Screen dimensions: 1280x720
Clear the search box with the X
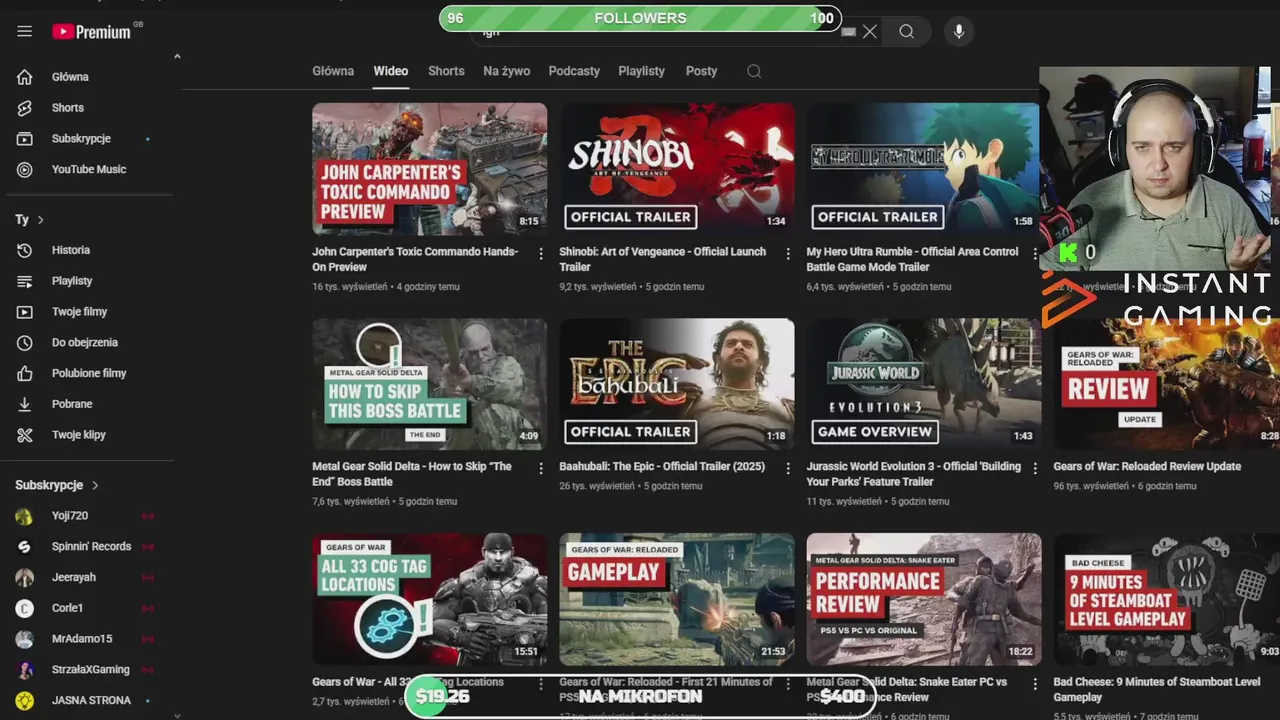point(870,32)
